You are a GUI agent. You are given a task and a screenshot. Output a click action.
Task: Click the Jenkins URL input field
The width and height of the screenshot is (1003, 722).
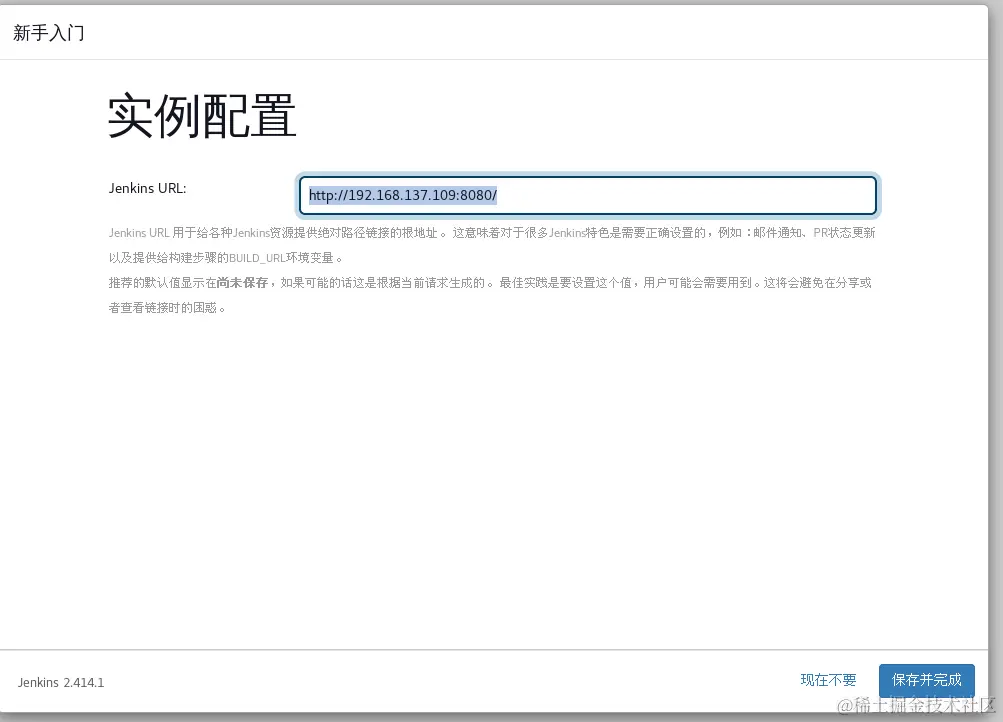point(588,195)
